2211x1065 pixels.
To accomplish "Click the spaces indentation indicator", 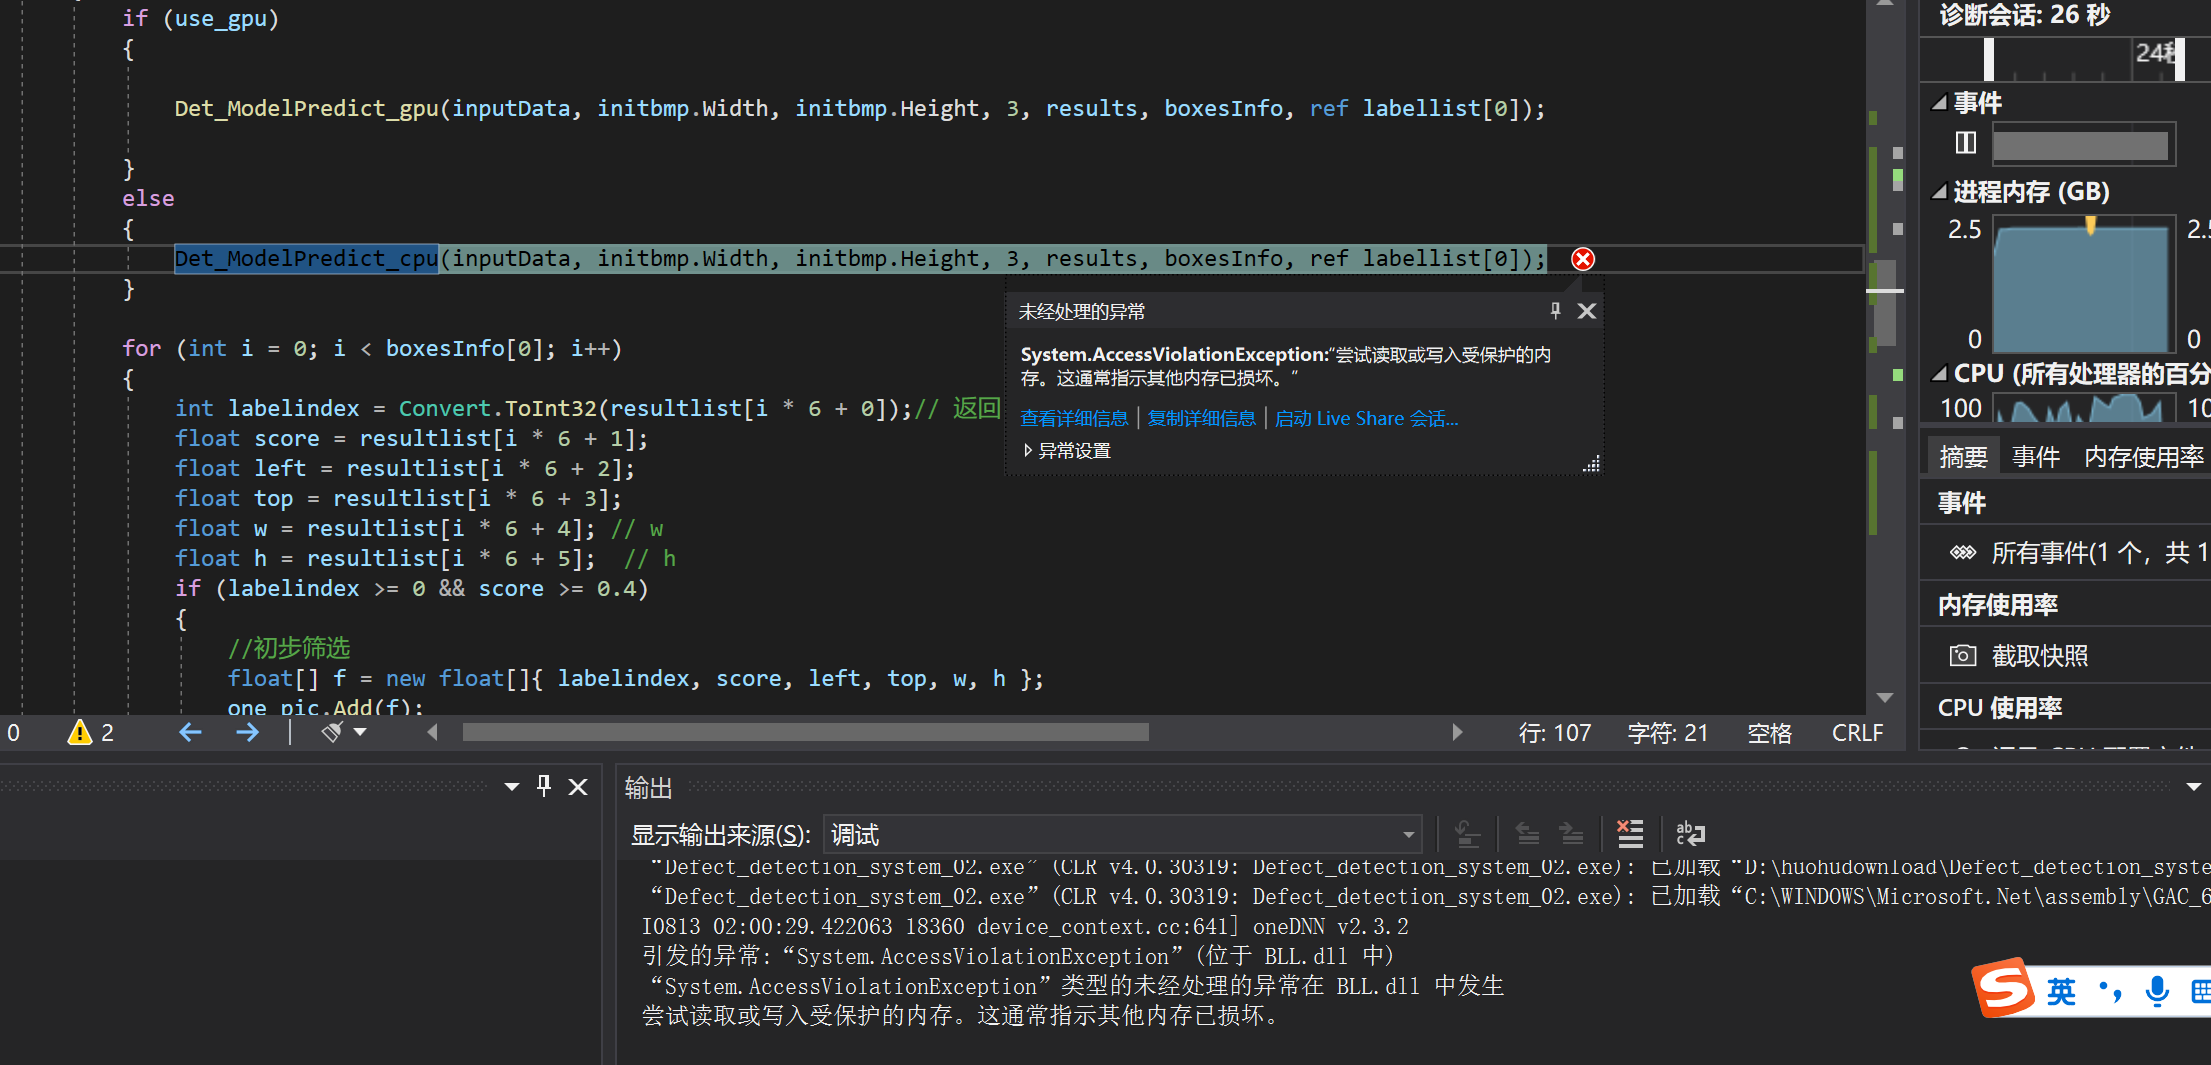I will pos(1769,733).
